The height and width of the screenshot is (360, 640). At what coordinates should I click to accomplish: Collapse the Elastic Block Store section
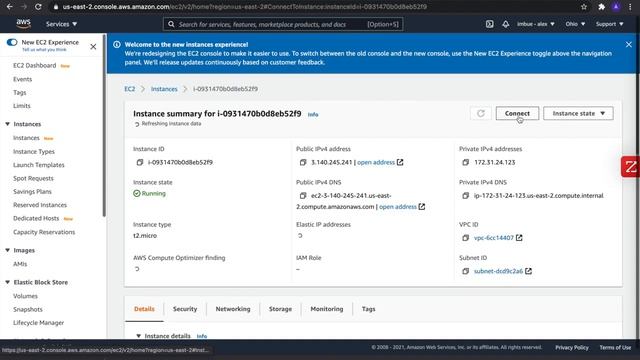pyautogui.click(x=7, y=282)
